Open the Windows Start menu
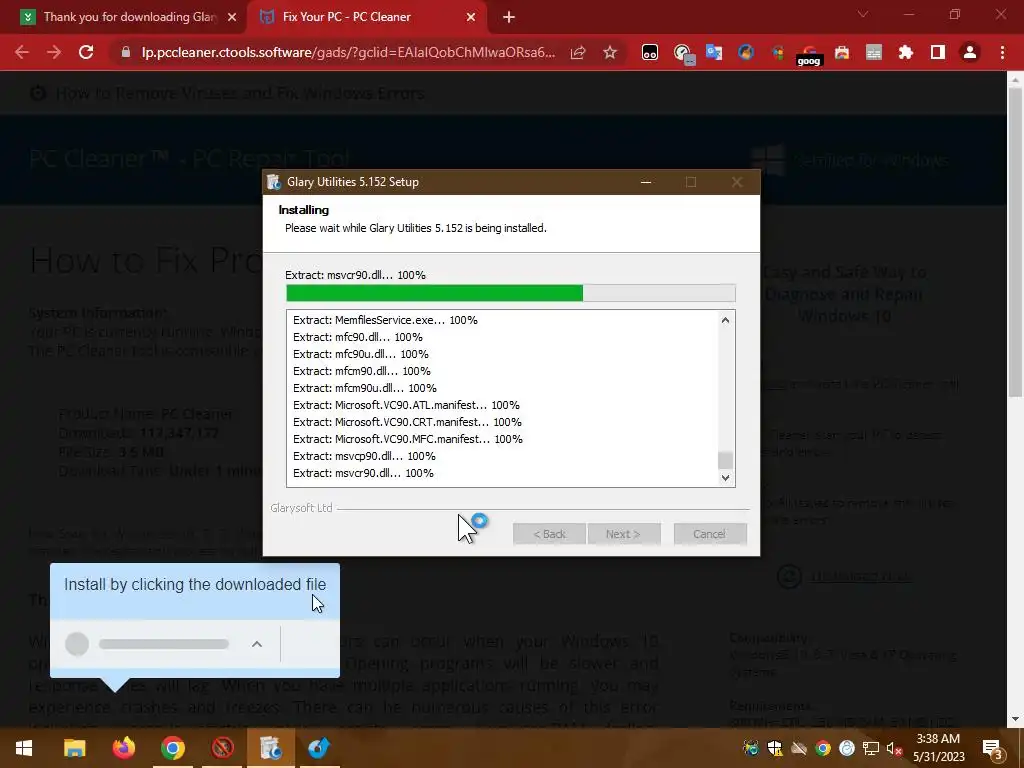Image resolution: width=1024 pixels, height=768 pixels. 24,748
